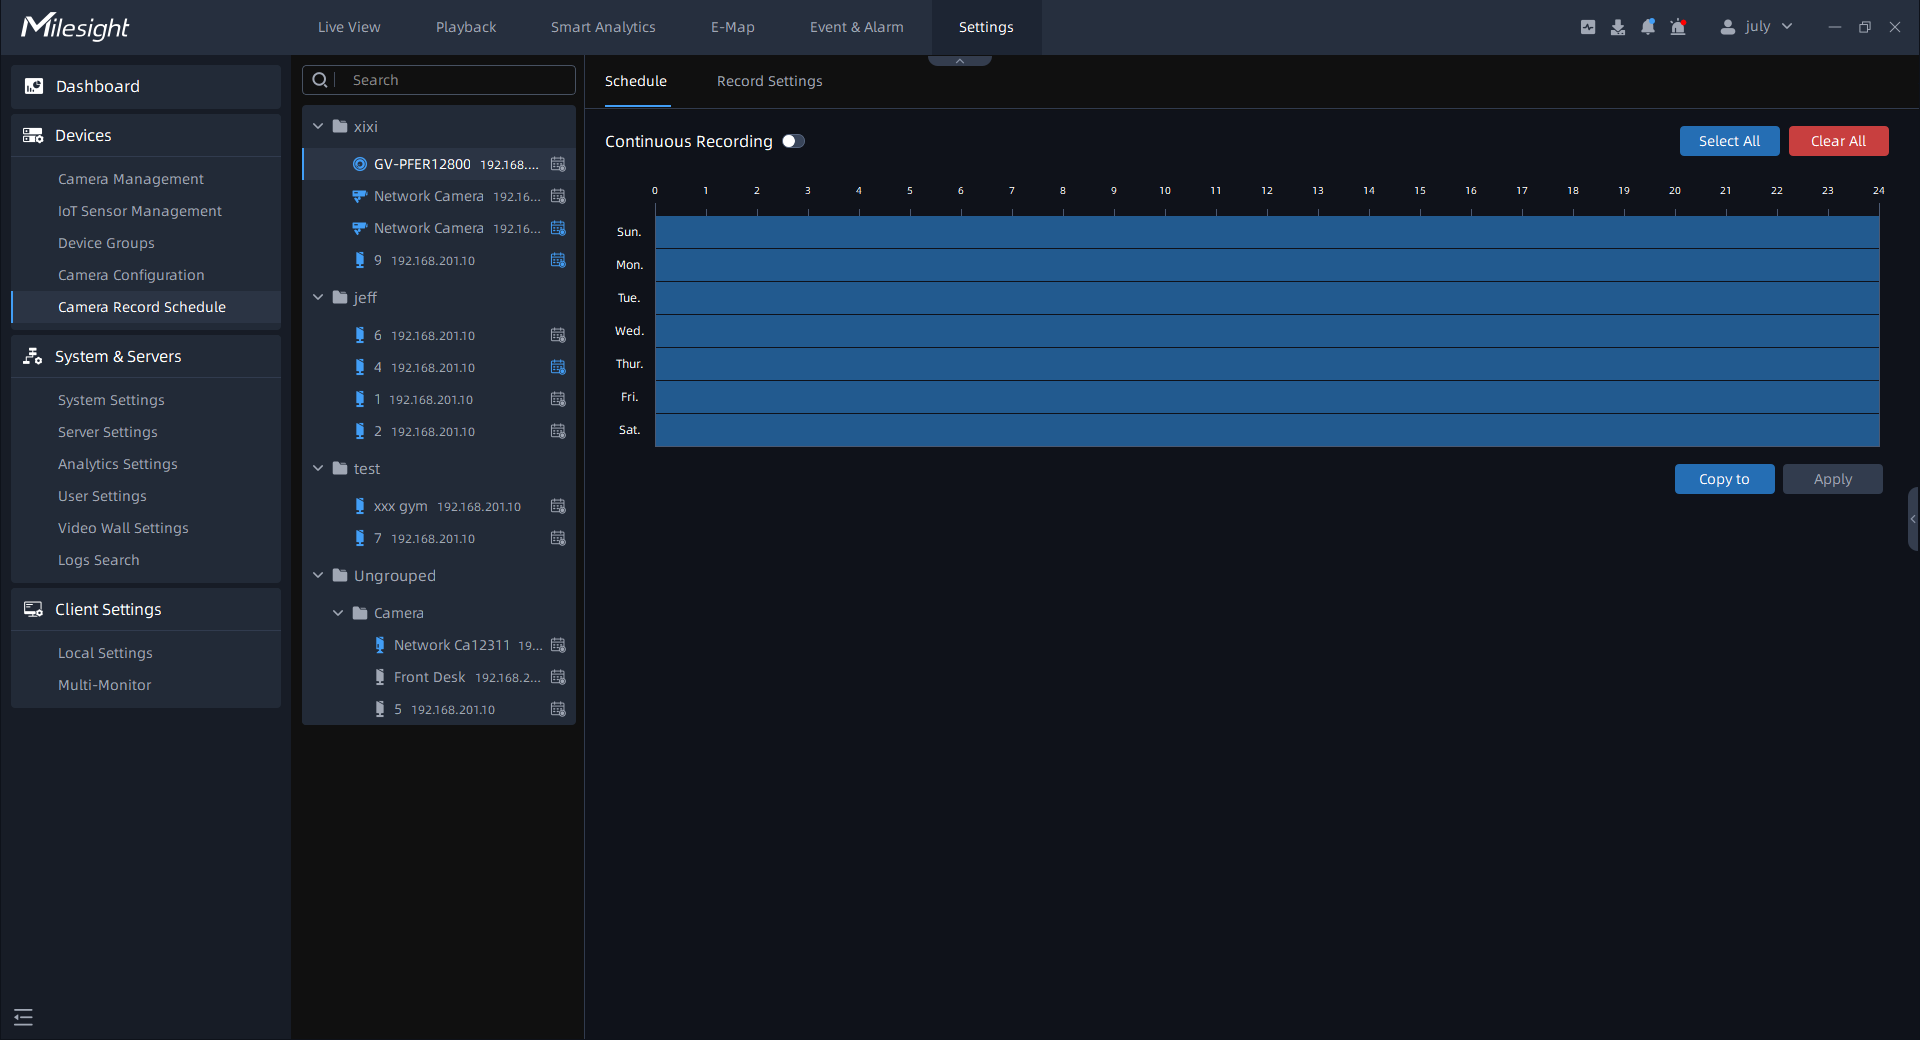Open Camera Configuration in the sidebar
This screenshot has width=1920, height=1040.
pos(131,275)
